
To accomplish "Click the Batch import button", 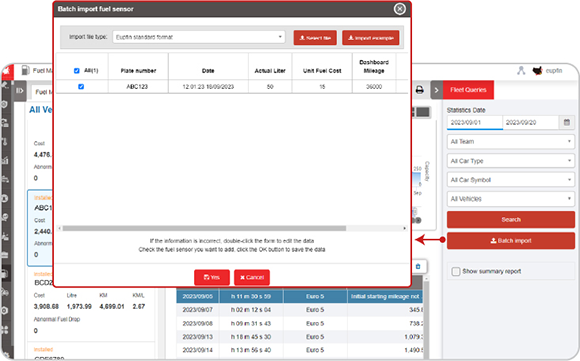I will coord(511,241).
